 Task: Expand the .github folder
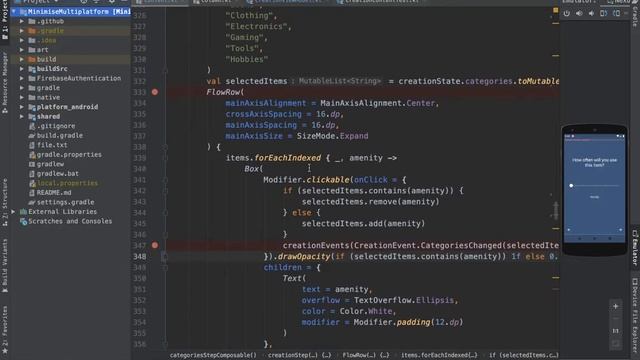22,21
